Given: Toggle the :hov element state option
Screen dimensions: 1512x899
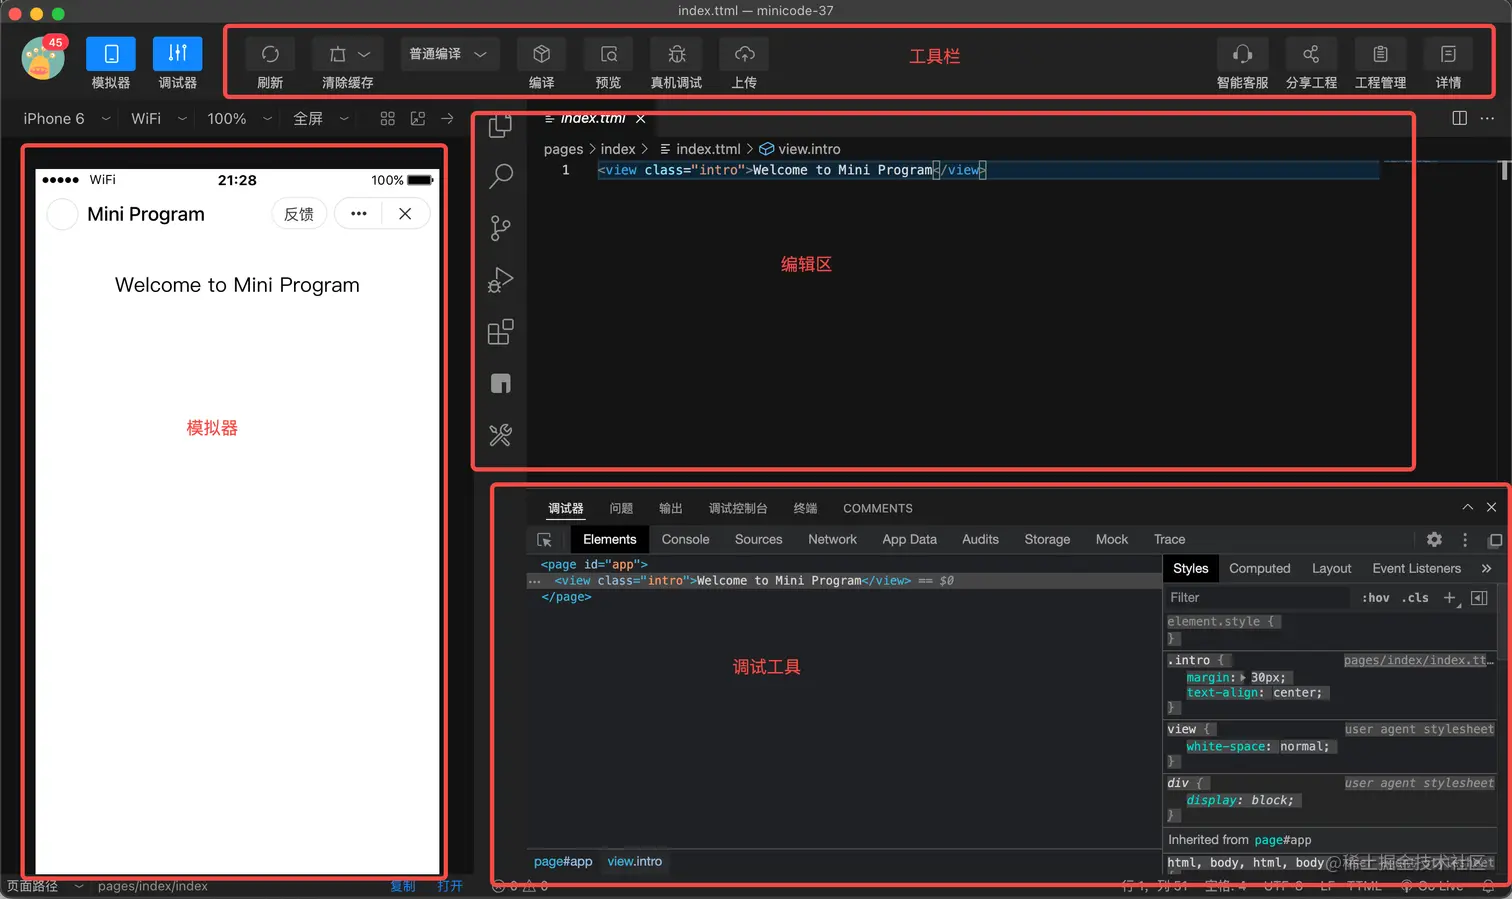Looking at the screenshot, I should pyautogui.click(x=1376, y=598).
